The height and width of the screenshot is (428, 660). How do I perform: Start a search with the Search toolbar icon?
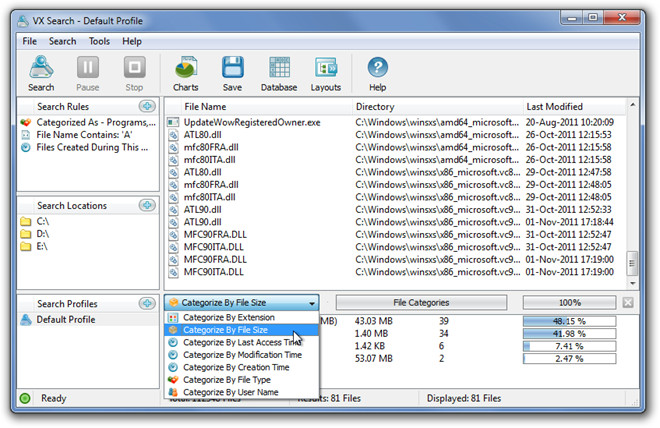tap(41, 73)
